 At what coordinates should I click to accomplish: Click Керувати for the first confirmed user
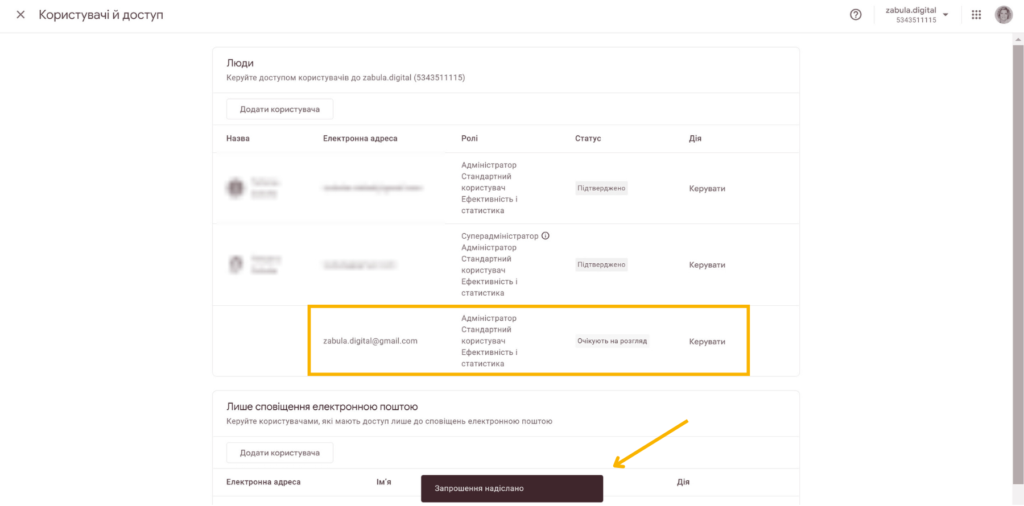tap(707, 188)
